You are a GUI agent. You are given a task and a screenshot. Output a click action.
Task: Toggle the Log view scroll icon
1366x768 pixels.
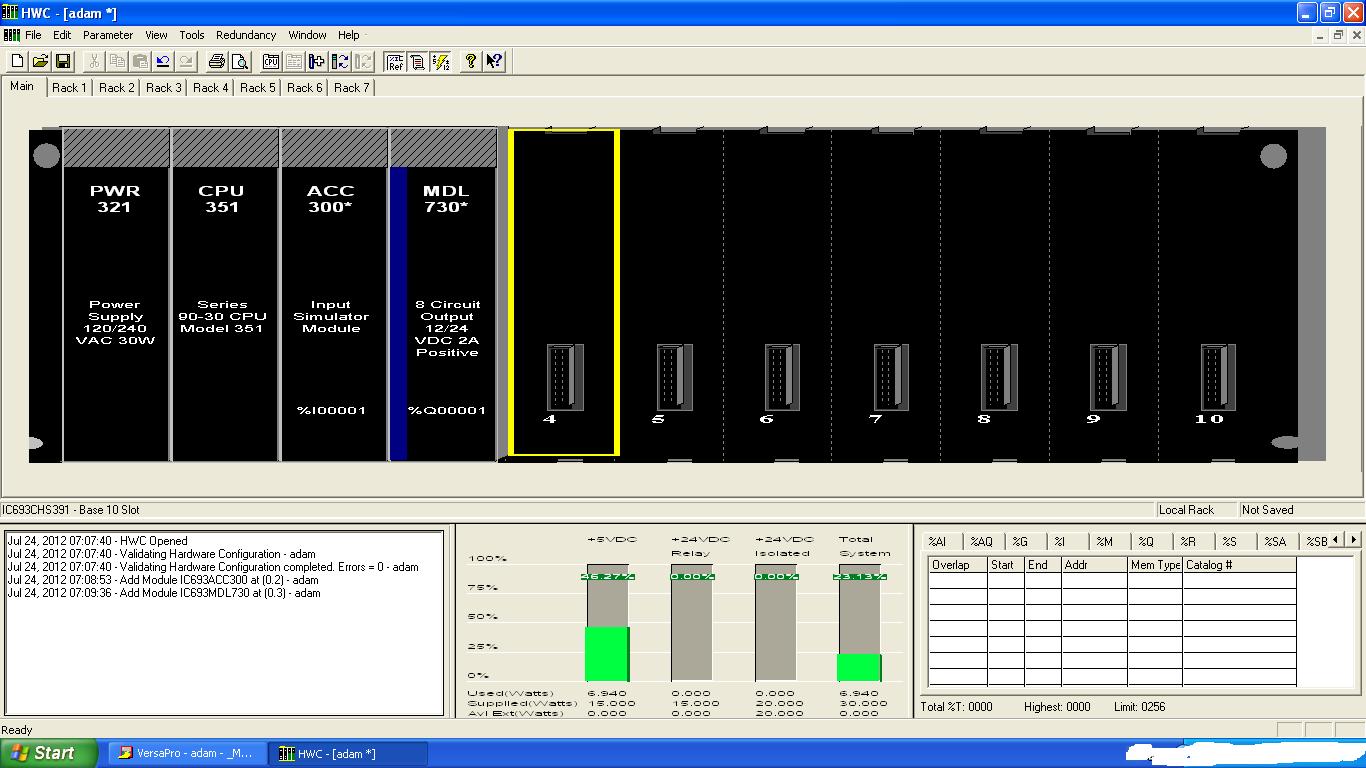pos(417,62)
